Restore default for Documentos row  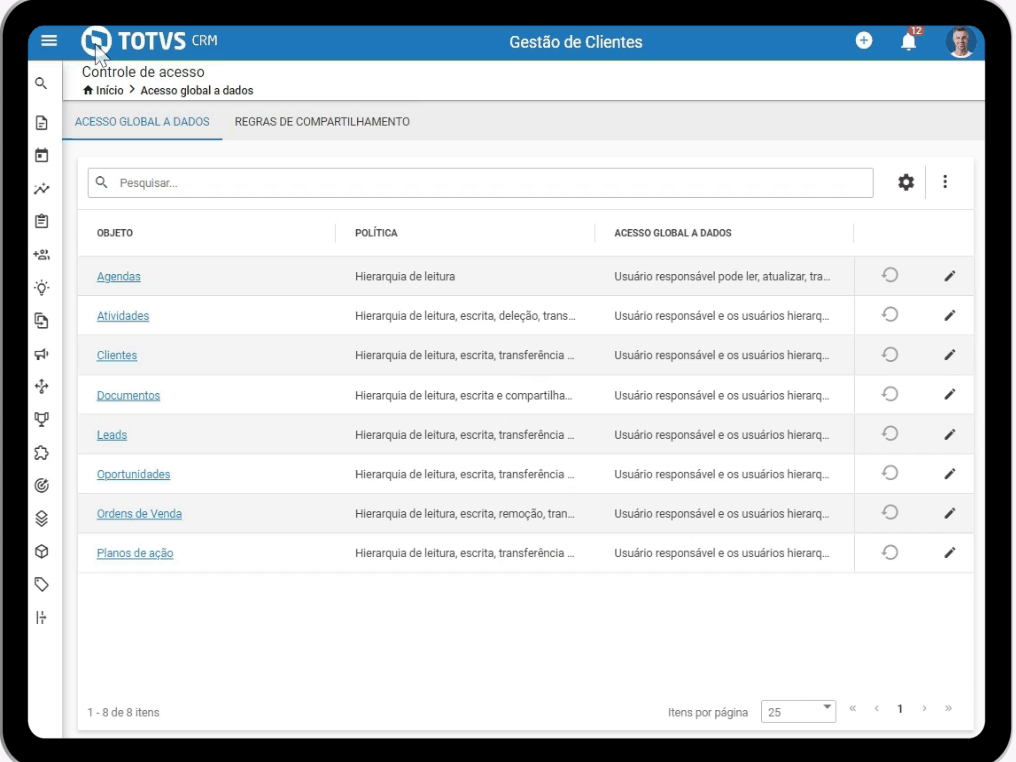click(x=890, y=394)
